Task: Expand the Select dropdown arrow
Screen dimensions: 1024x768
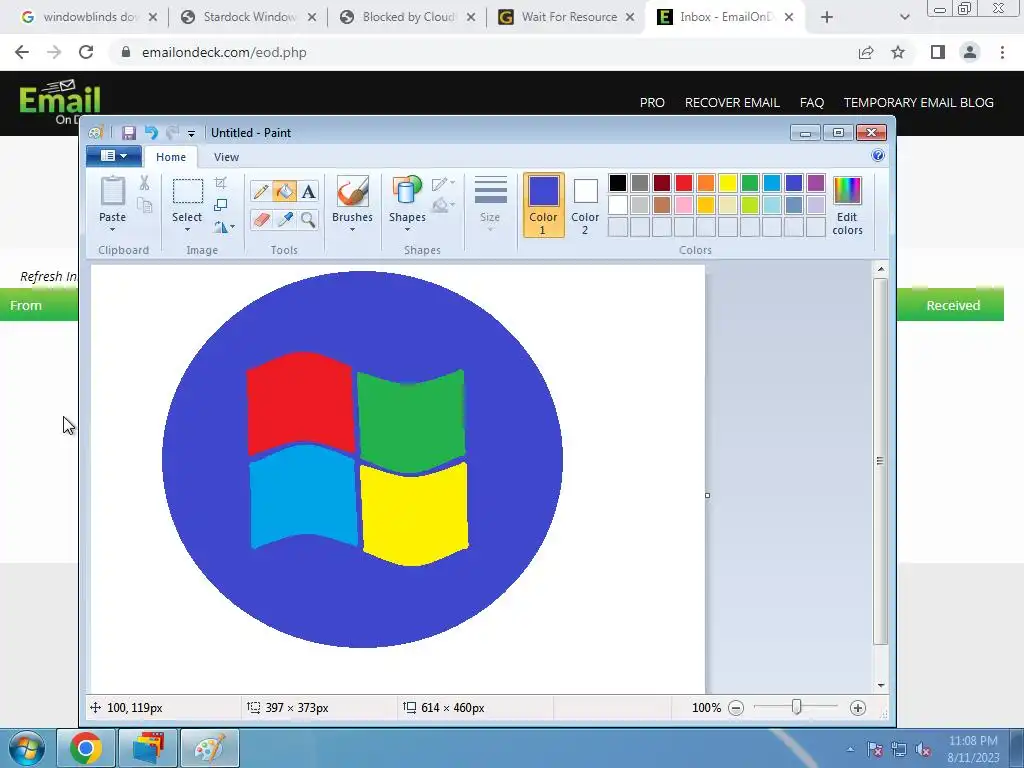Action: click(187, 229)
